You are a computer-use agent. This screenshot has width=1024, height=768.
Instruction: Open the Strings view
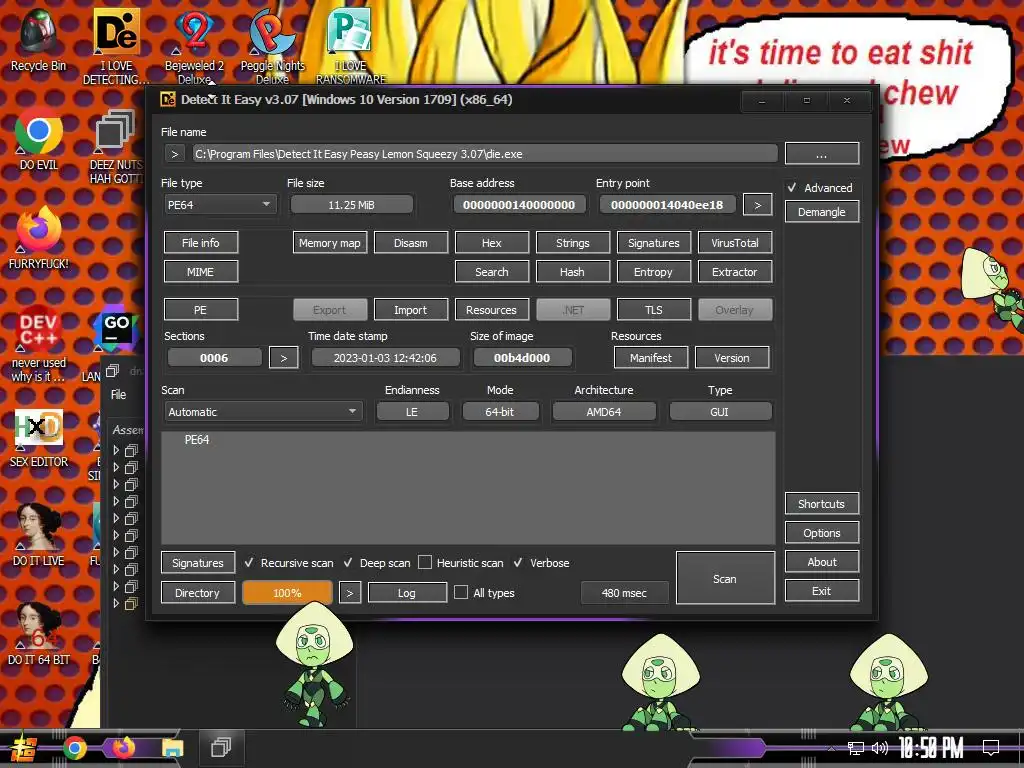click(573, 242)
